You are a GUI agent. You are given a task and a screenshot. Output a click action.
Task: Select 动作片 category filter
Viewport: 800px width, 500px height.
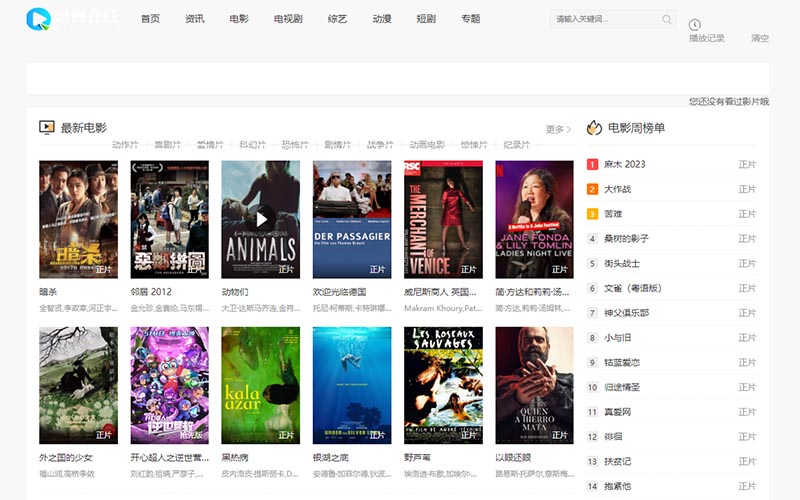[x=126, y=145]
